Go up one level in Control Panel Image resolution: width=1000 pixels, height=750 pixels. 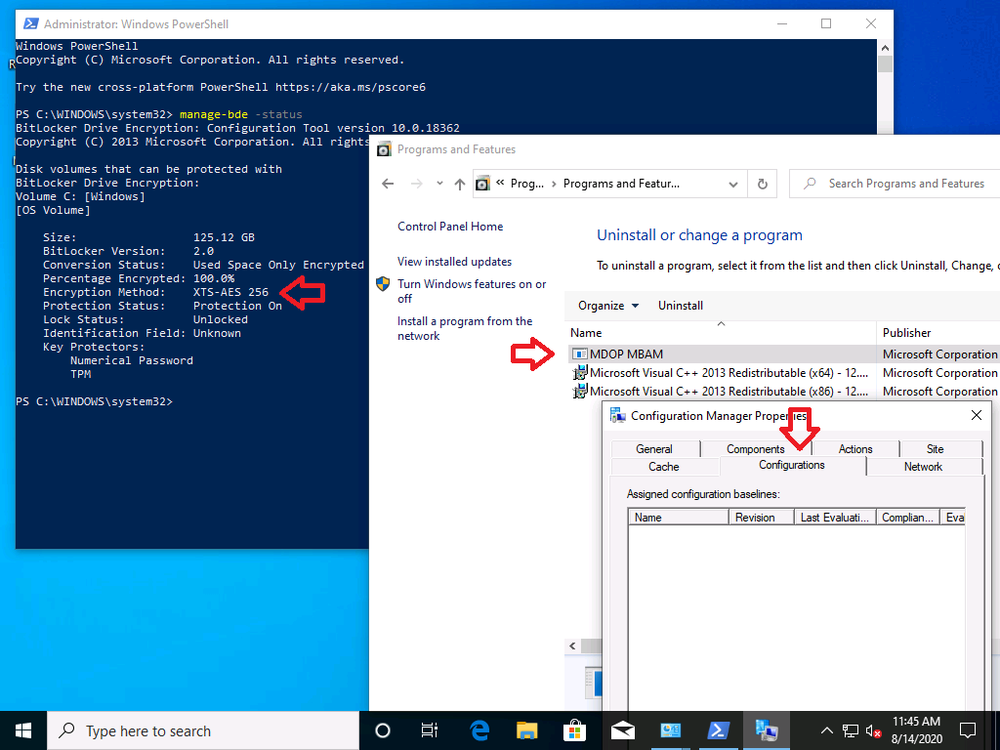460,184
